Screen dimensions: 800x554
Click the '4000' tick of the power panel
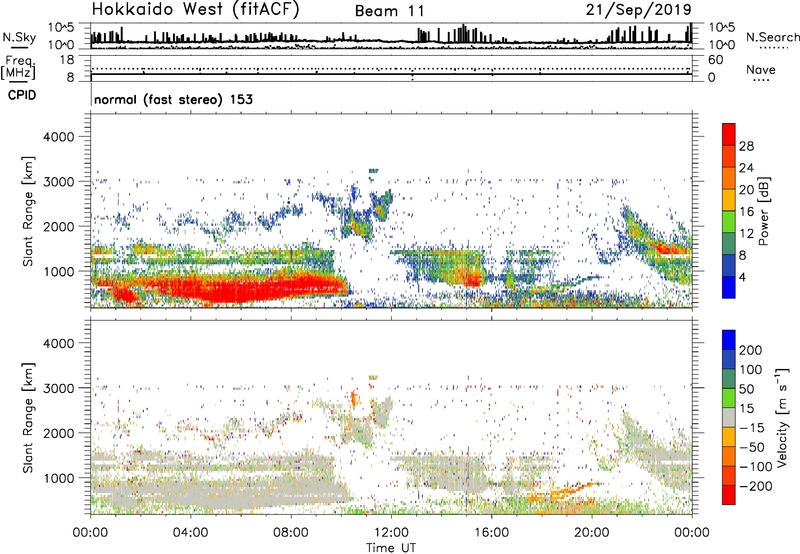[x=58, y=137]
